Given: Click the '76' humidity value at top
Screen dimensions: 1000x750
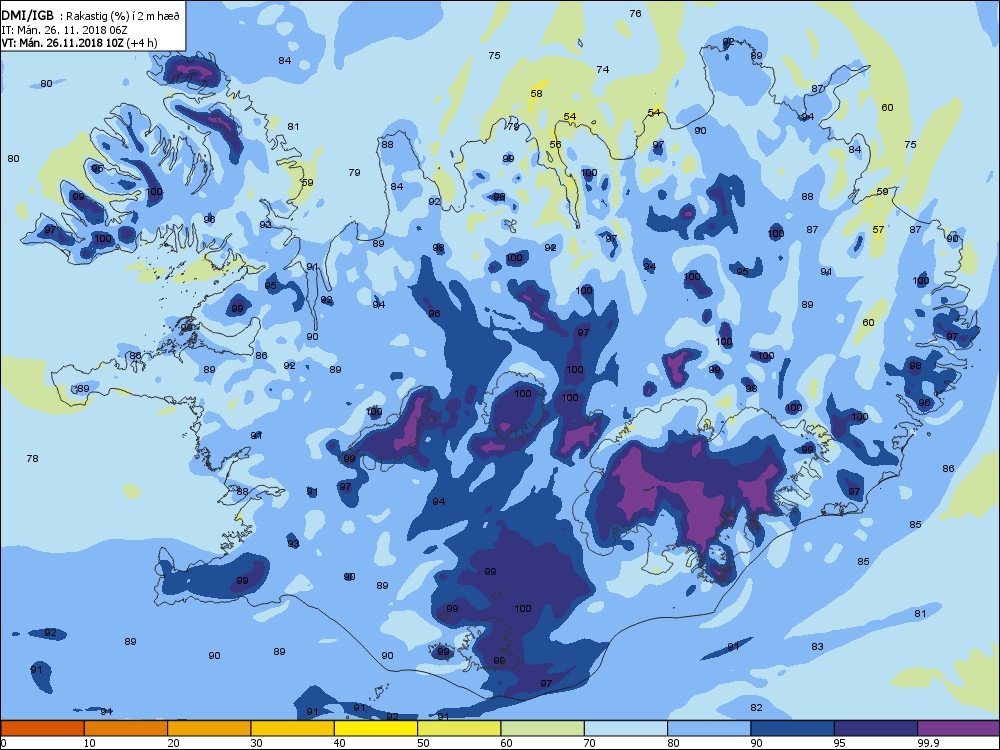Looking at the screenshot, I should pos(635,13).
